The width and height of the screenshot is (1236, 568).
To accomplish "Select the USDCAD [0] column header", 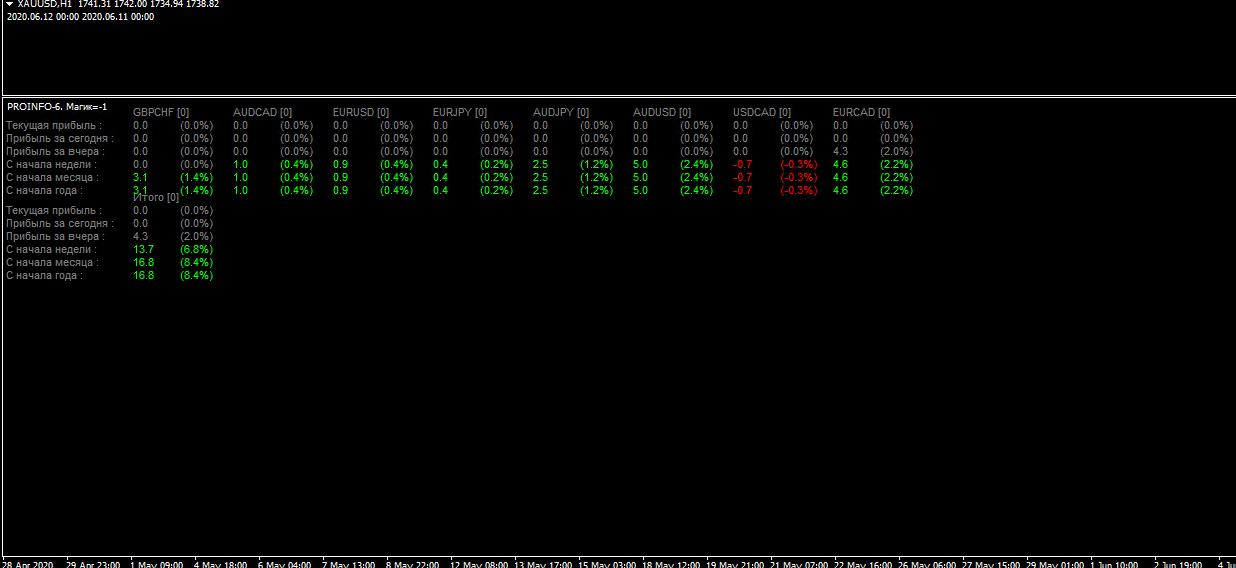I will 762,113.
